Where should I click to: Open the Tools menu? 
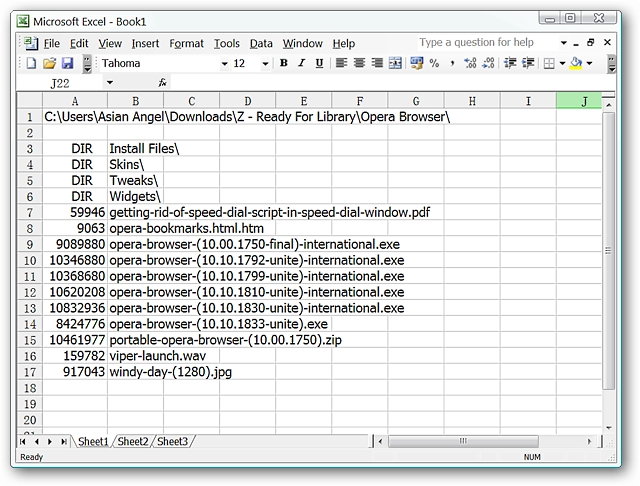click(227, 43)
